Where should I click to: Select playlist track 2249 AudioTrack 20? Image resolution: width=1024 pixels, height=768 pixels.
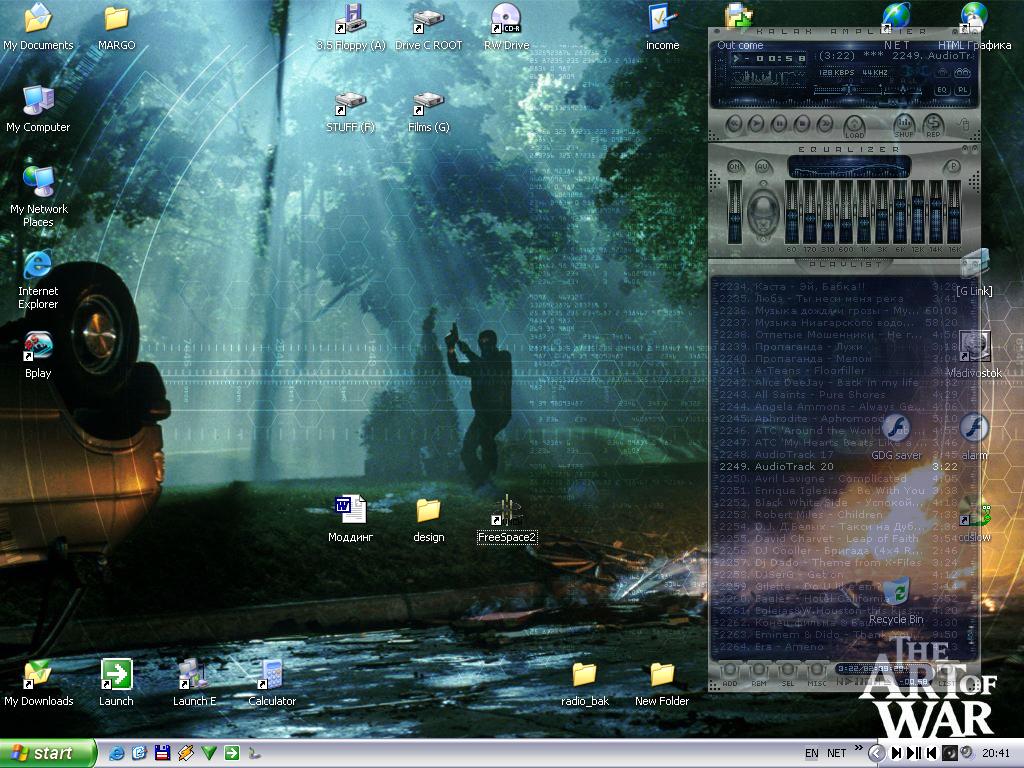839,466
